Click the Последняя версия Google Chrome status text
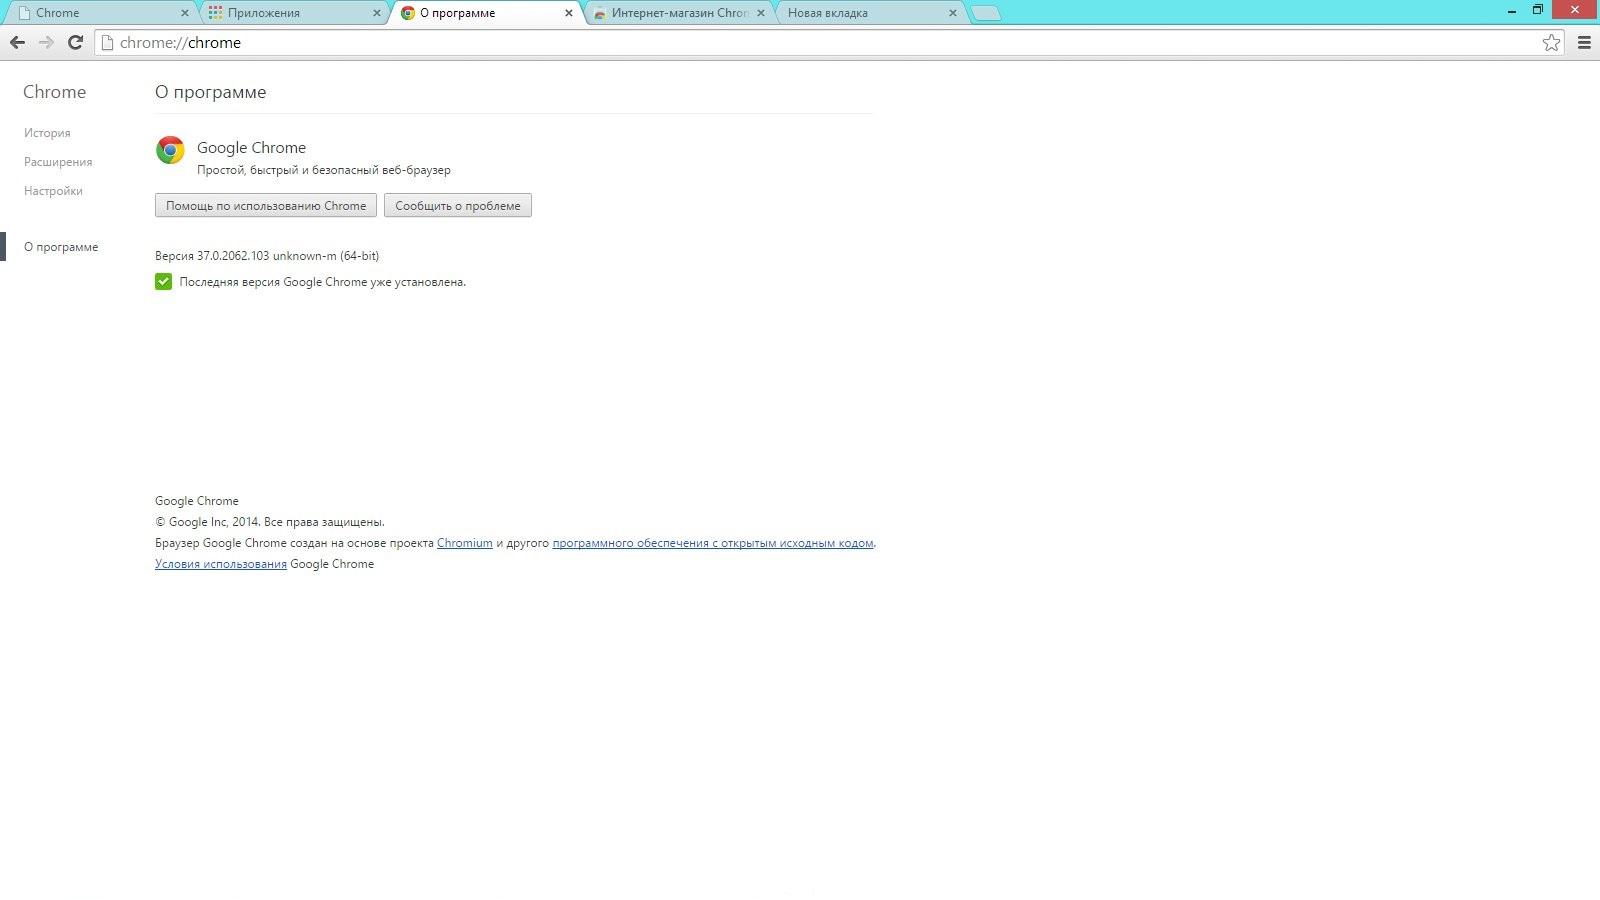 click(x=323, y=282)
